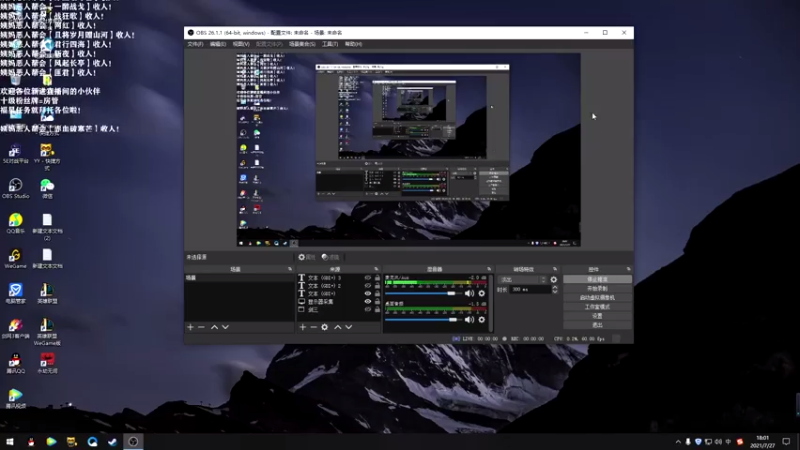Open the 编辑(E) menu
Viewport: 800px width, 450px height.
[218, 44]
